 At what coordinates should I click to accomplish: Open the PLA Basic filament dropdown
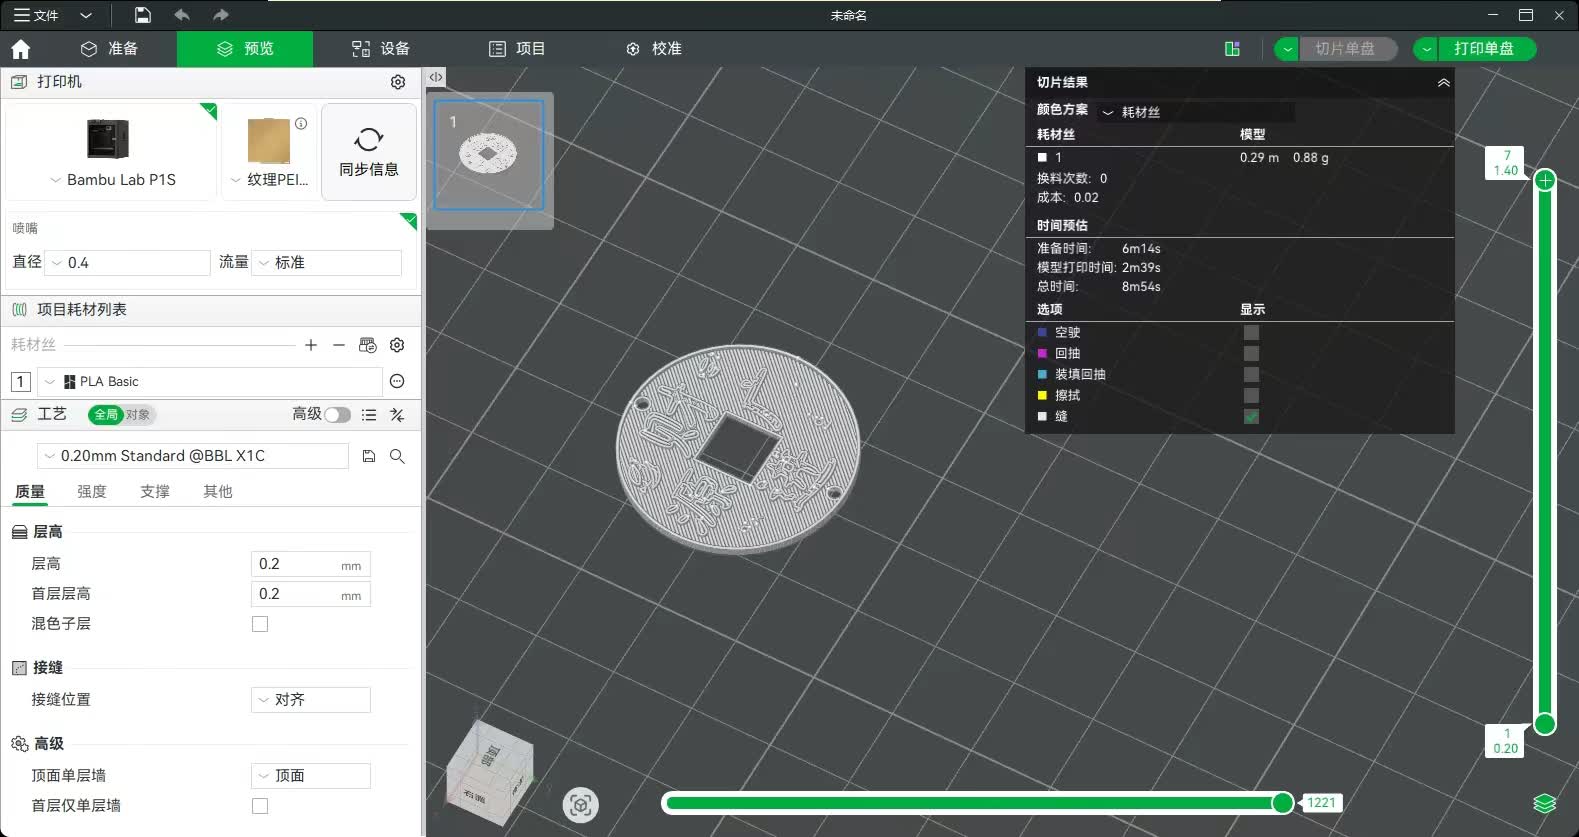[210, 381]
